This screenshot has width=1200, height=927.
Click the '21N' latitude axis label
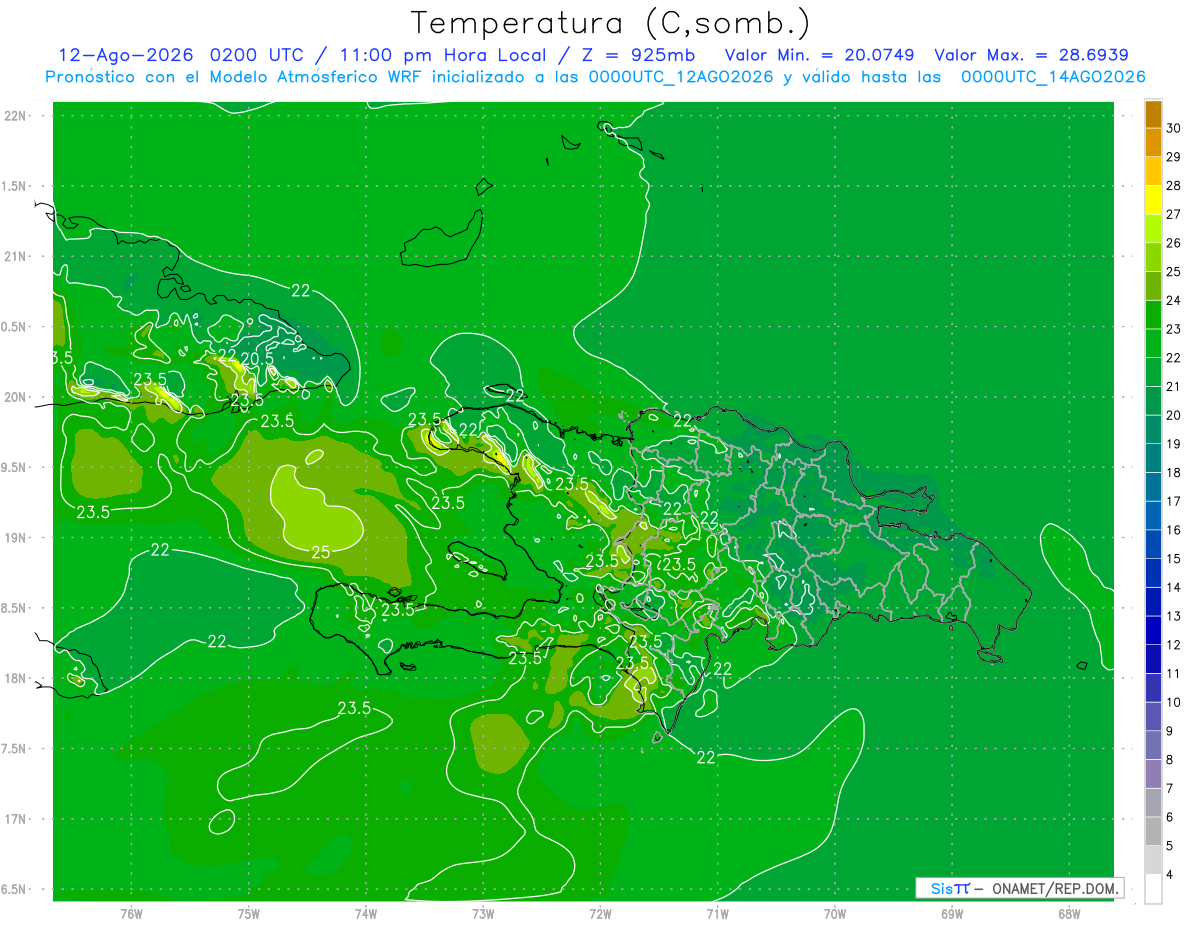17,256
